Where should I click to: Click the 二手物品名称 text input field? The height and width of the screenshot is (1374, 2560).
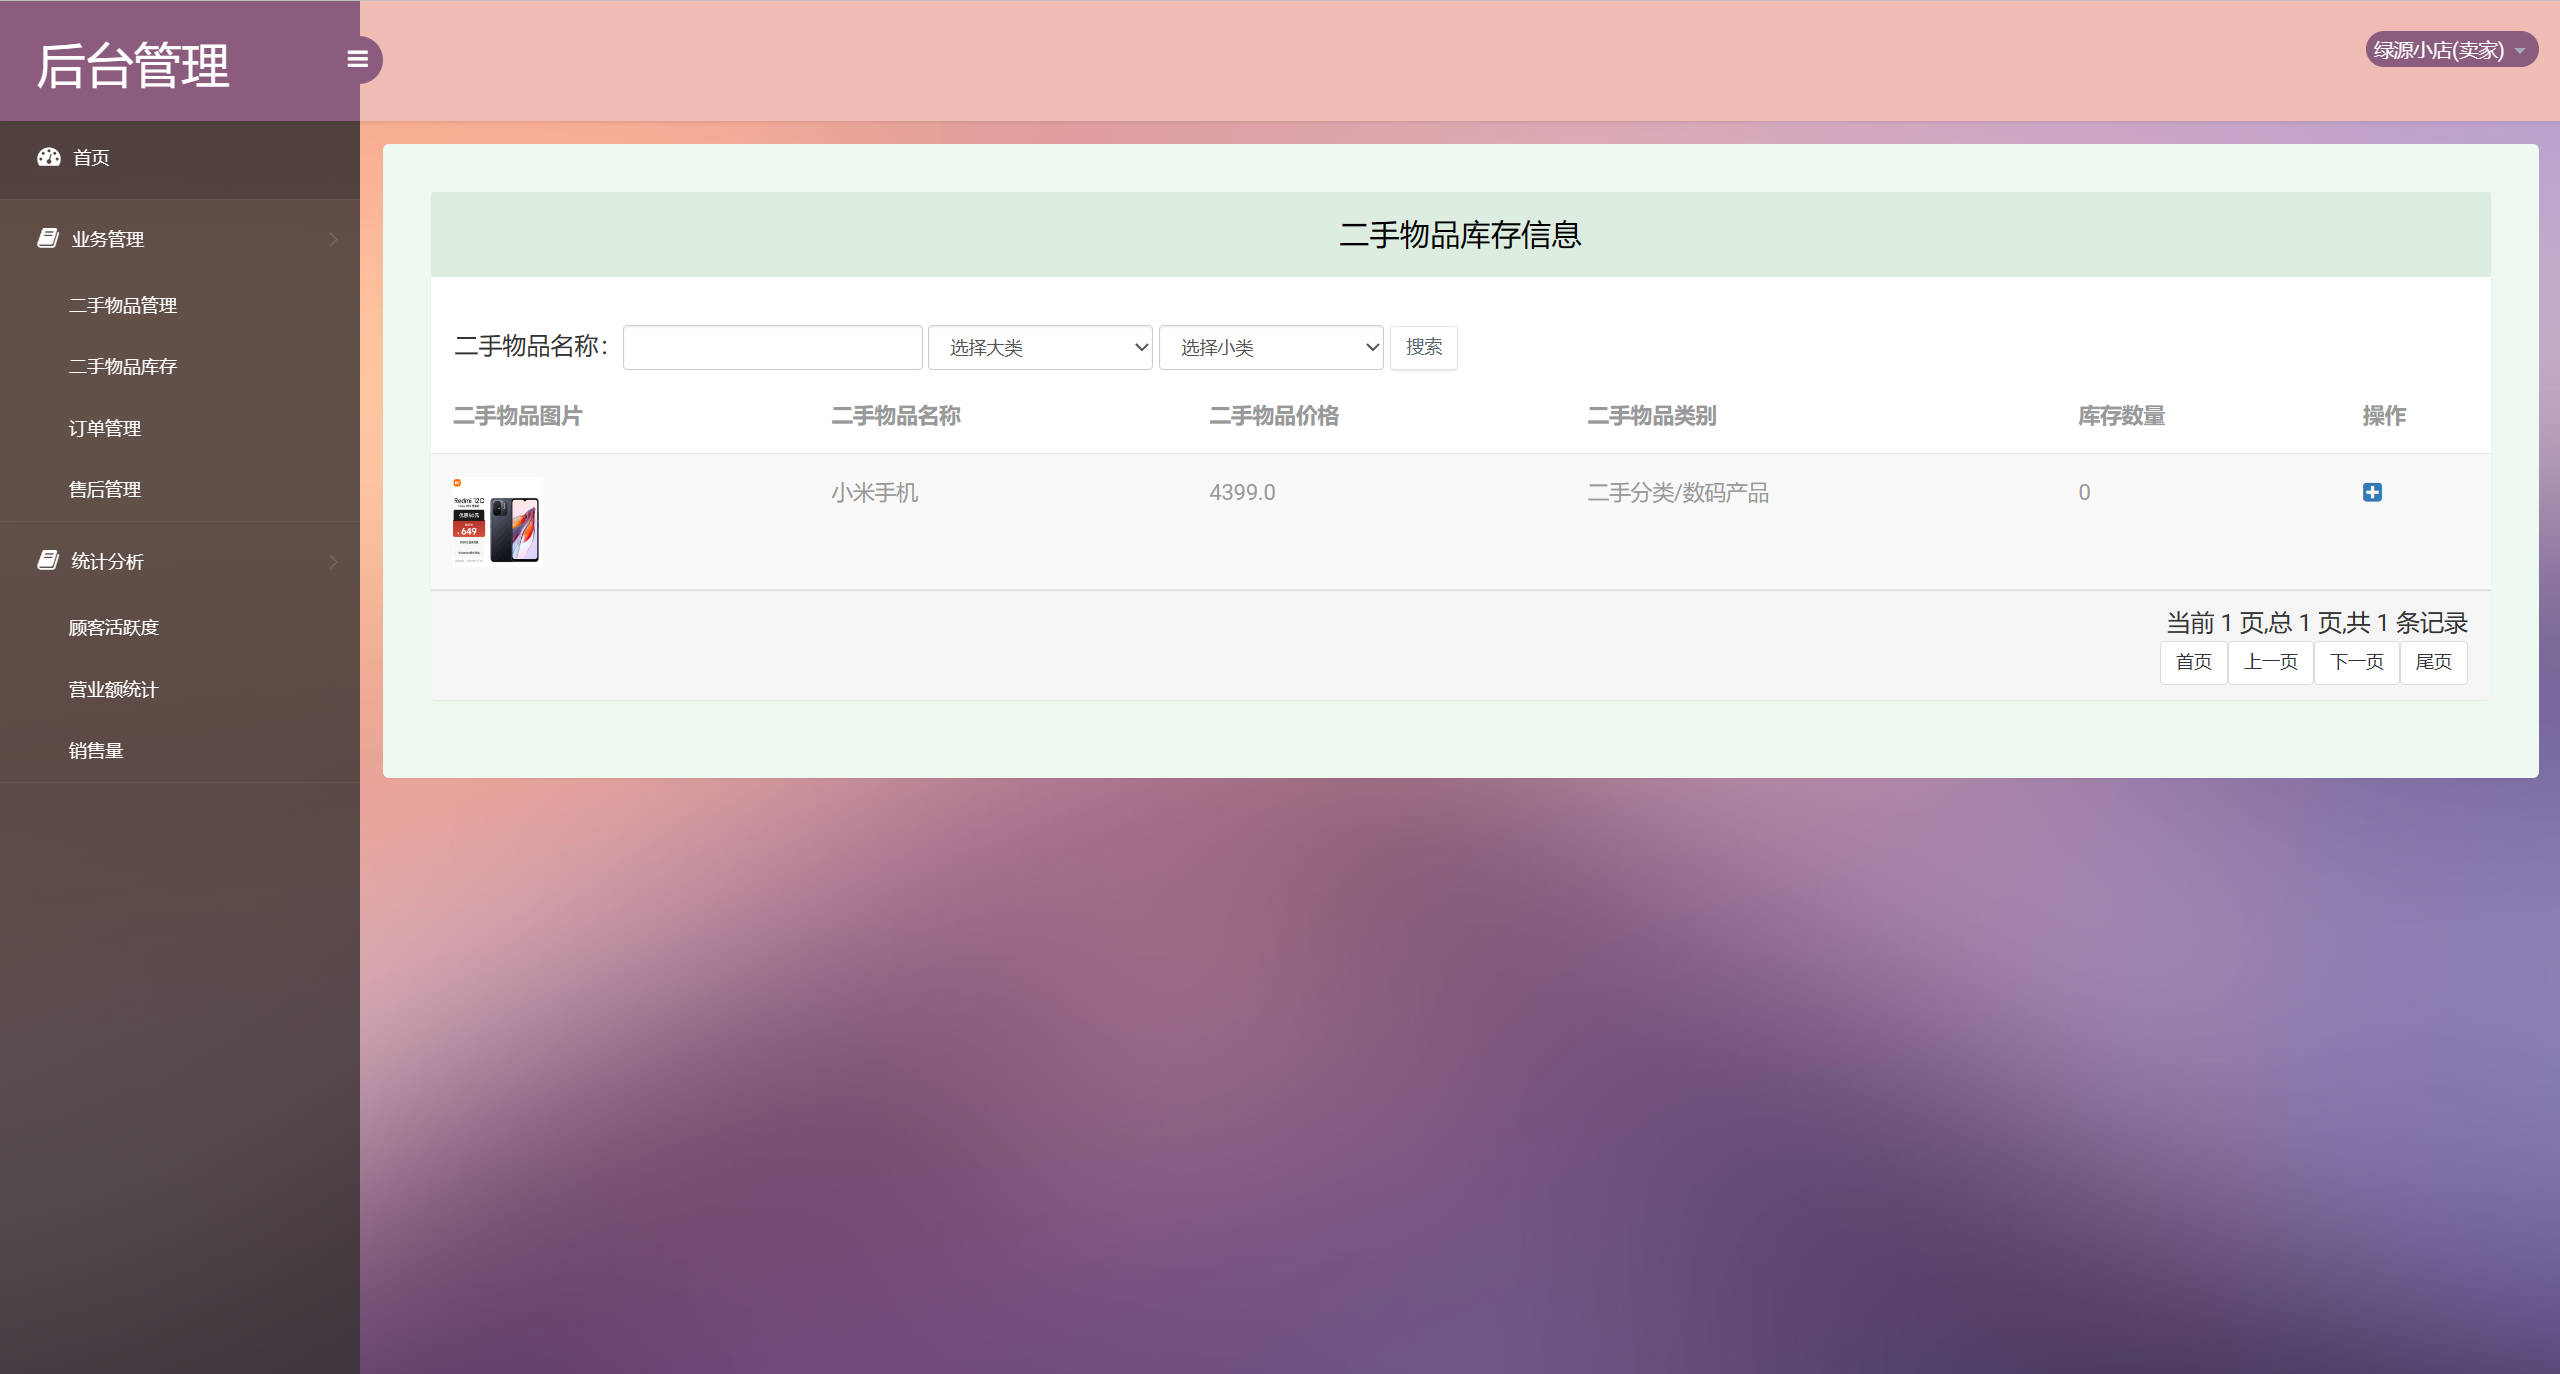click(x=771, y=347)
